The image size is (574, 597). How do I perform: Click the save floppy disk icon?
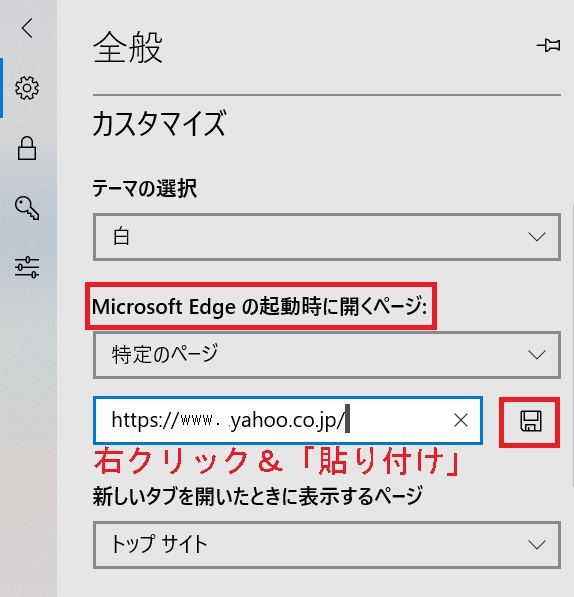[530, 421]
